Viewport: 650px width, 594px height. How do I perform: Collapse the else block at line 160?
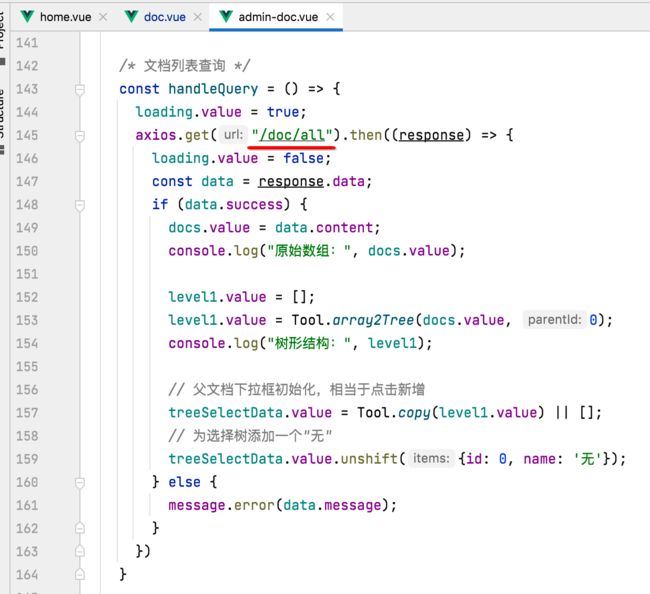[x=80, y=482]
